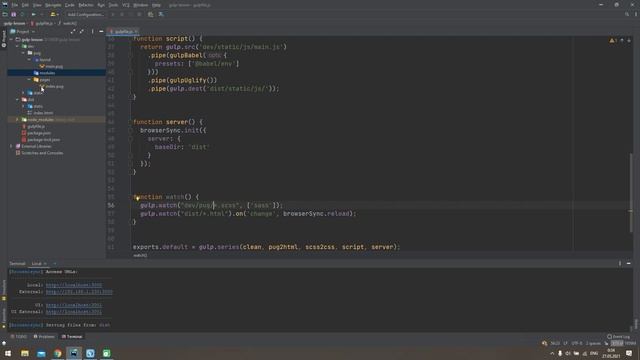Screen dimensions: 640x360
Task: Select the gulpfile.js editor tab
Action: pyautogui.click(x=123, y=31)
